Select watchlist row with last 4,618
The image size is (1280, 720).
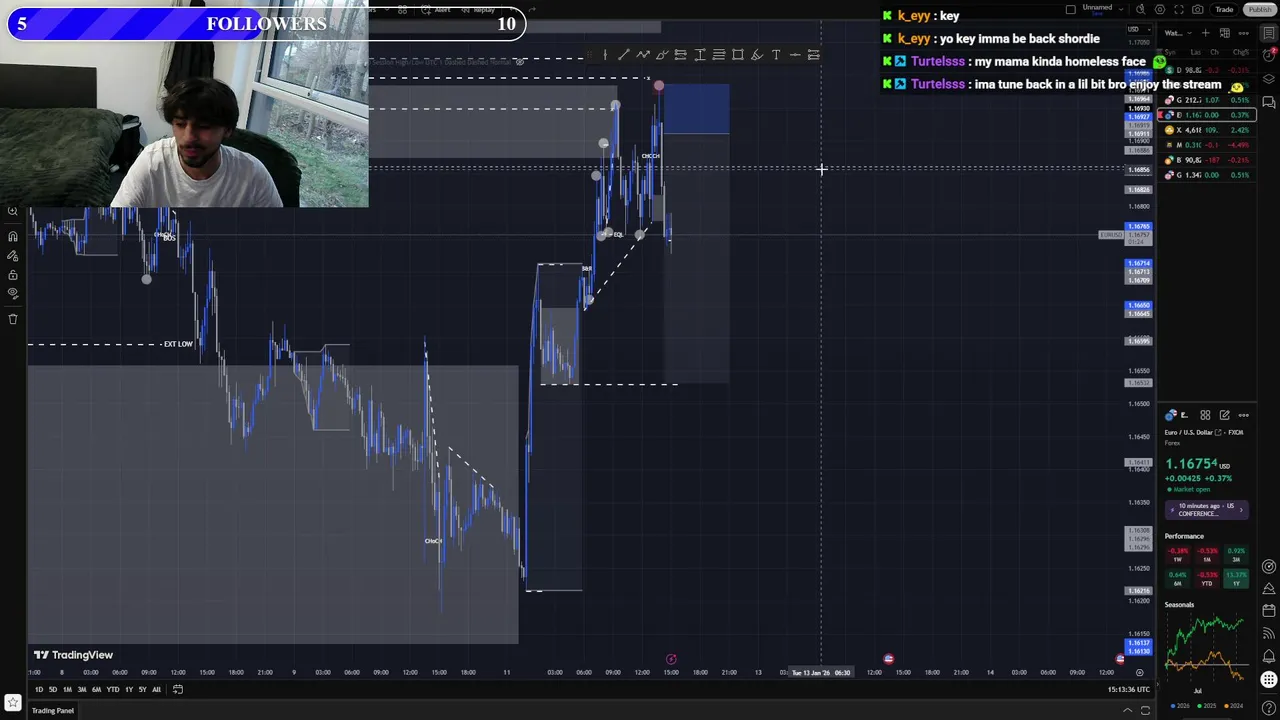1207,130
